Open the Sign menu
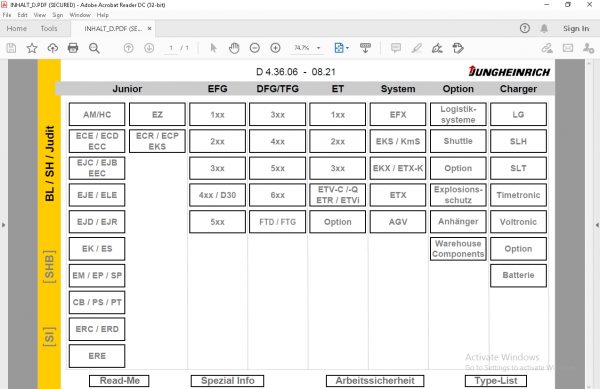Screen dimensions: 600x389 point(58,15)
